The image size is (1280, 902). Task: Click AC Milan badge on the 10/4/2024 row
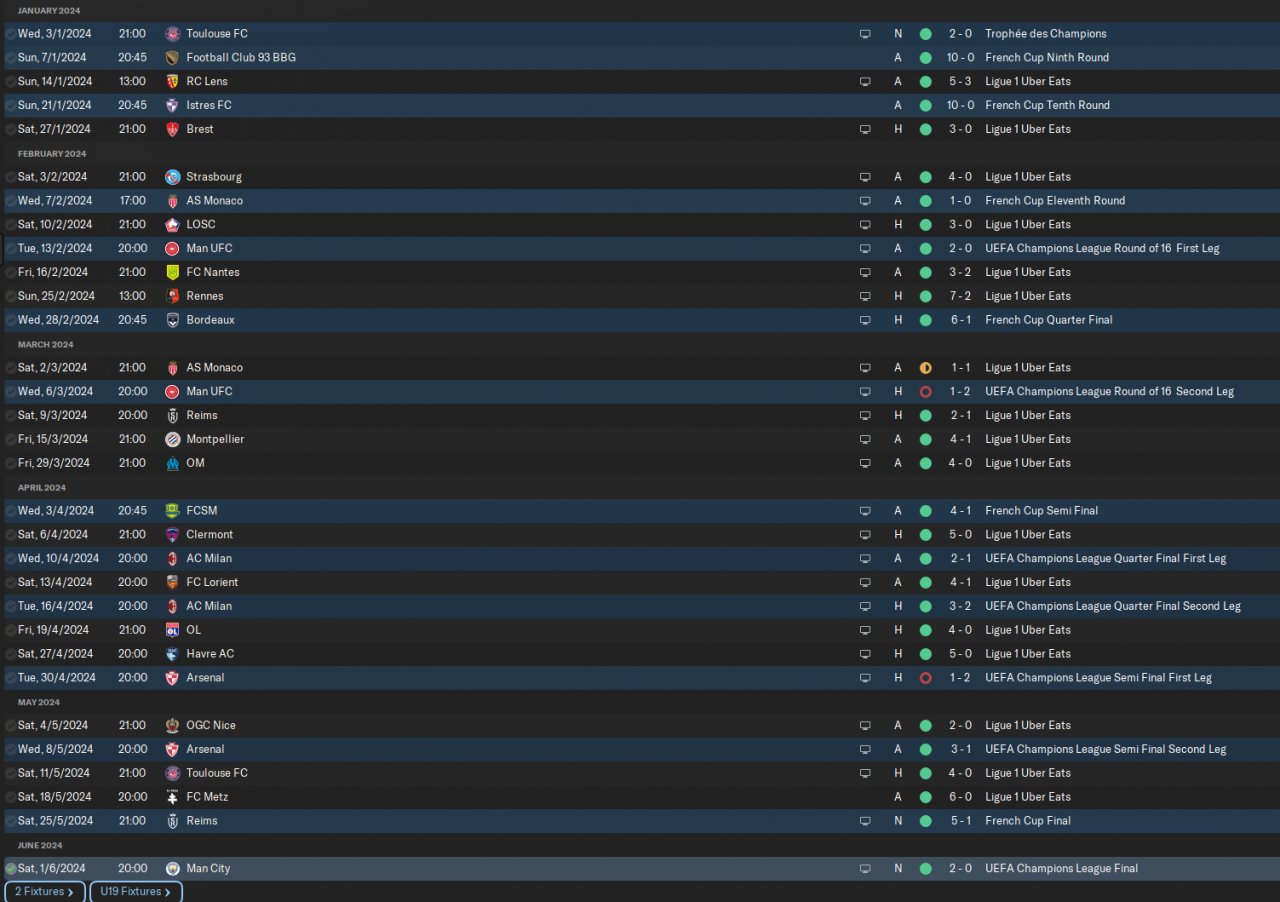pos(172,559)
